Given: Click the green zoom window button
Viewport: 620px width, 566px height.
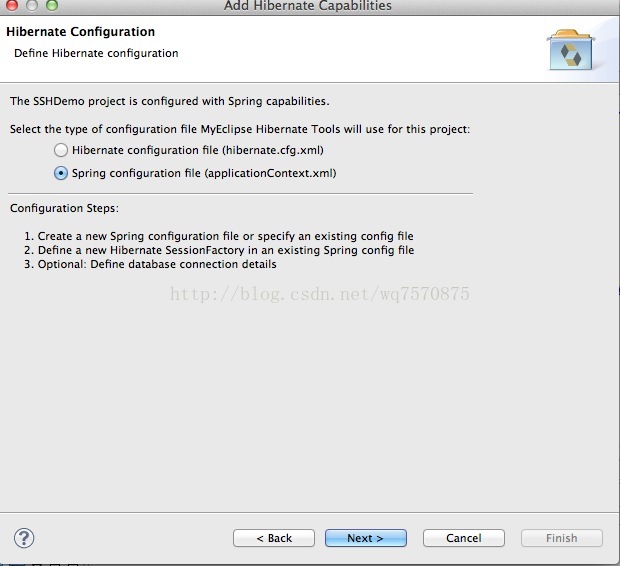Looking at the screenshot, I should (x=52, y=5).
